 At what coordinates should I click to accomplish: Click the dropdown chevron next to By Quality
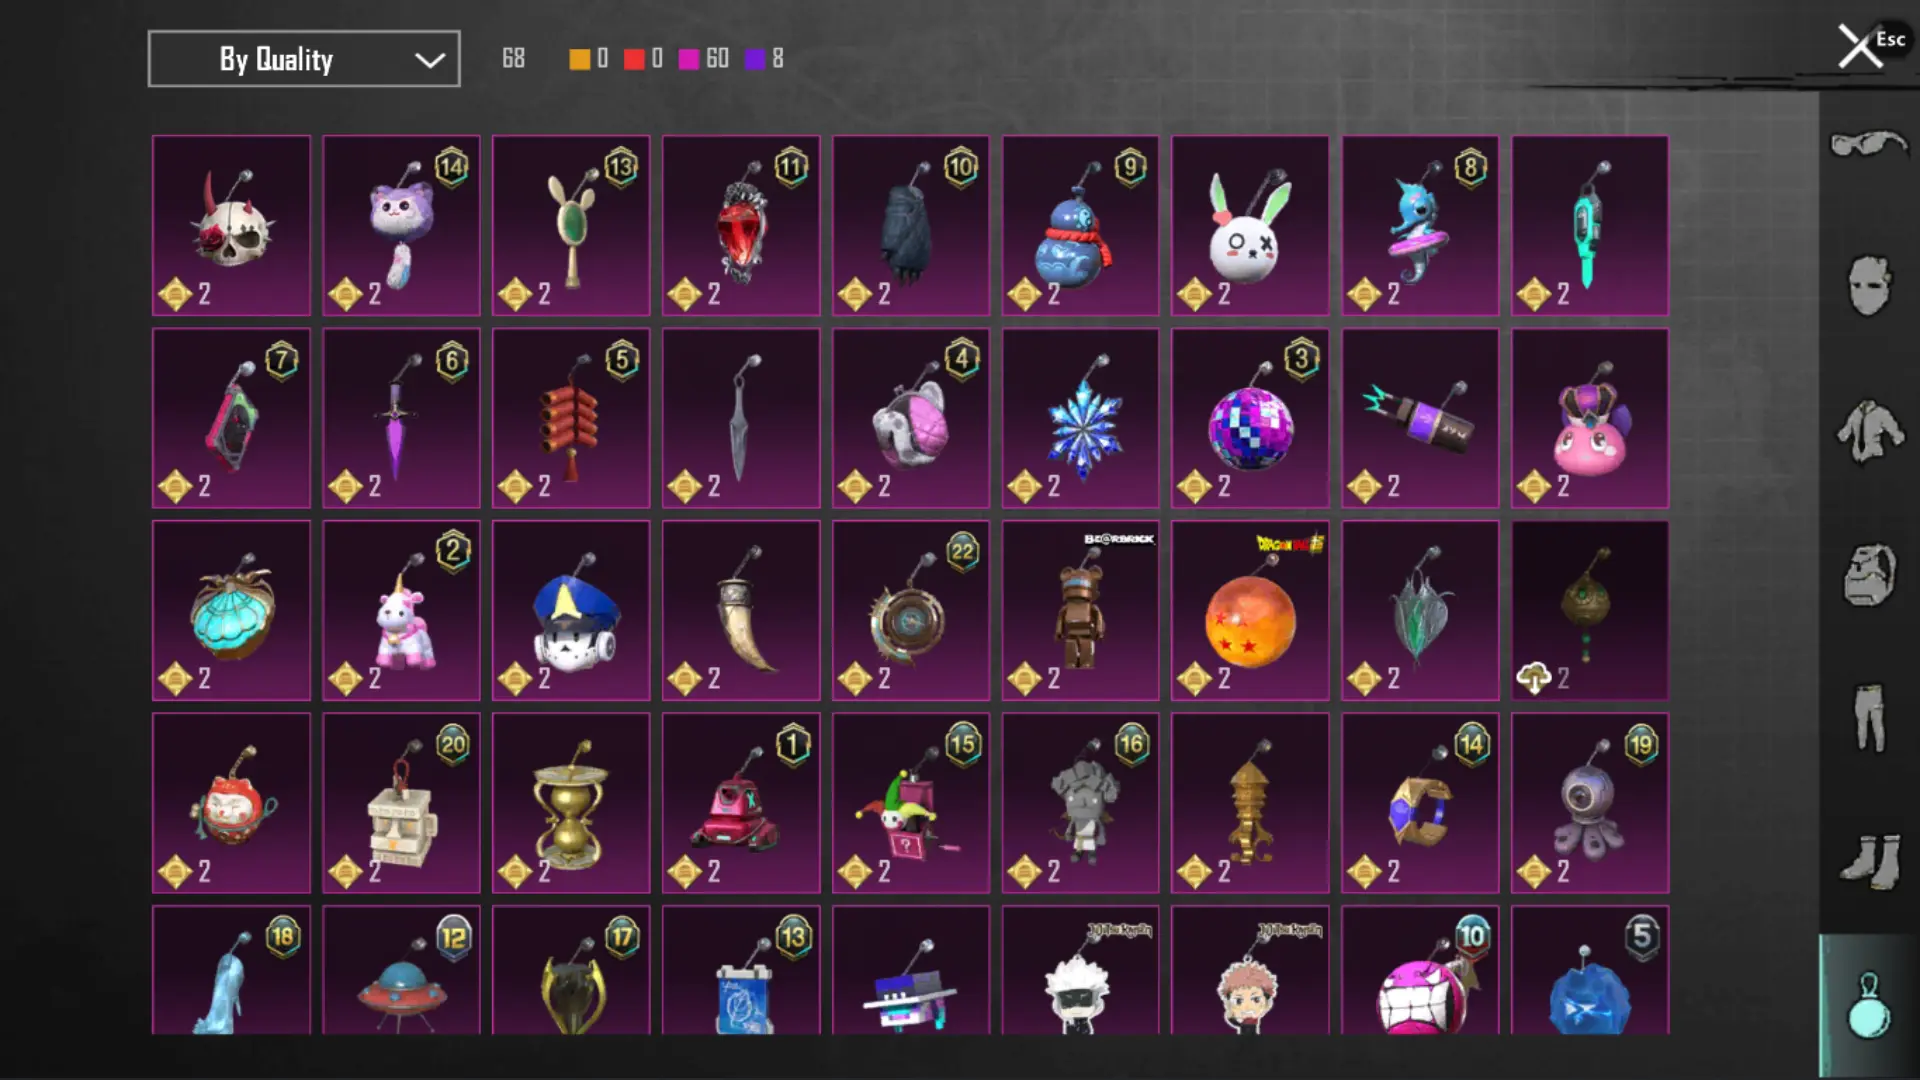pyautogui.click(x=430, y=60)
